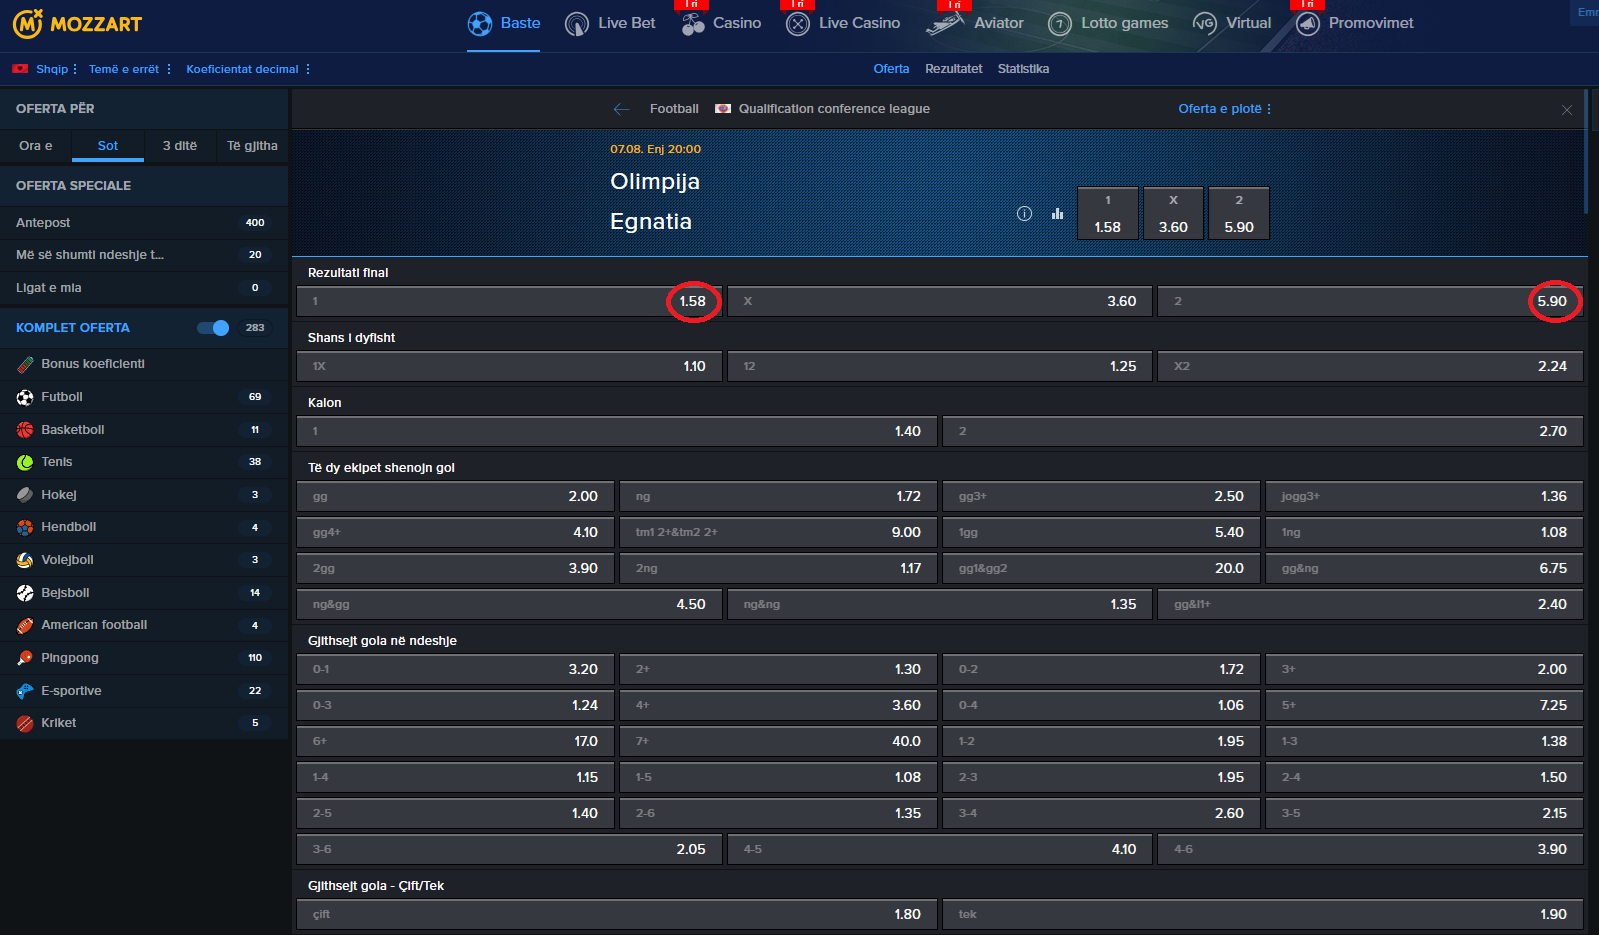Select total goals 3+ at 2.00

1424,669
